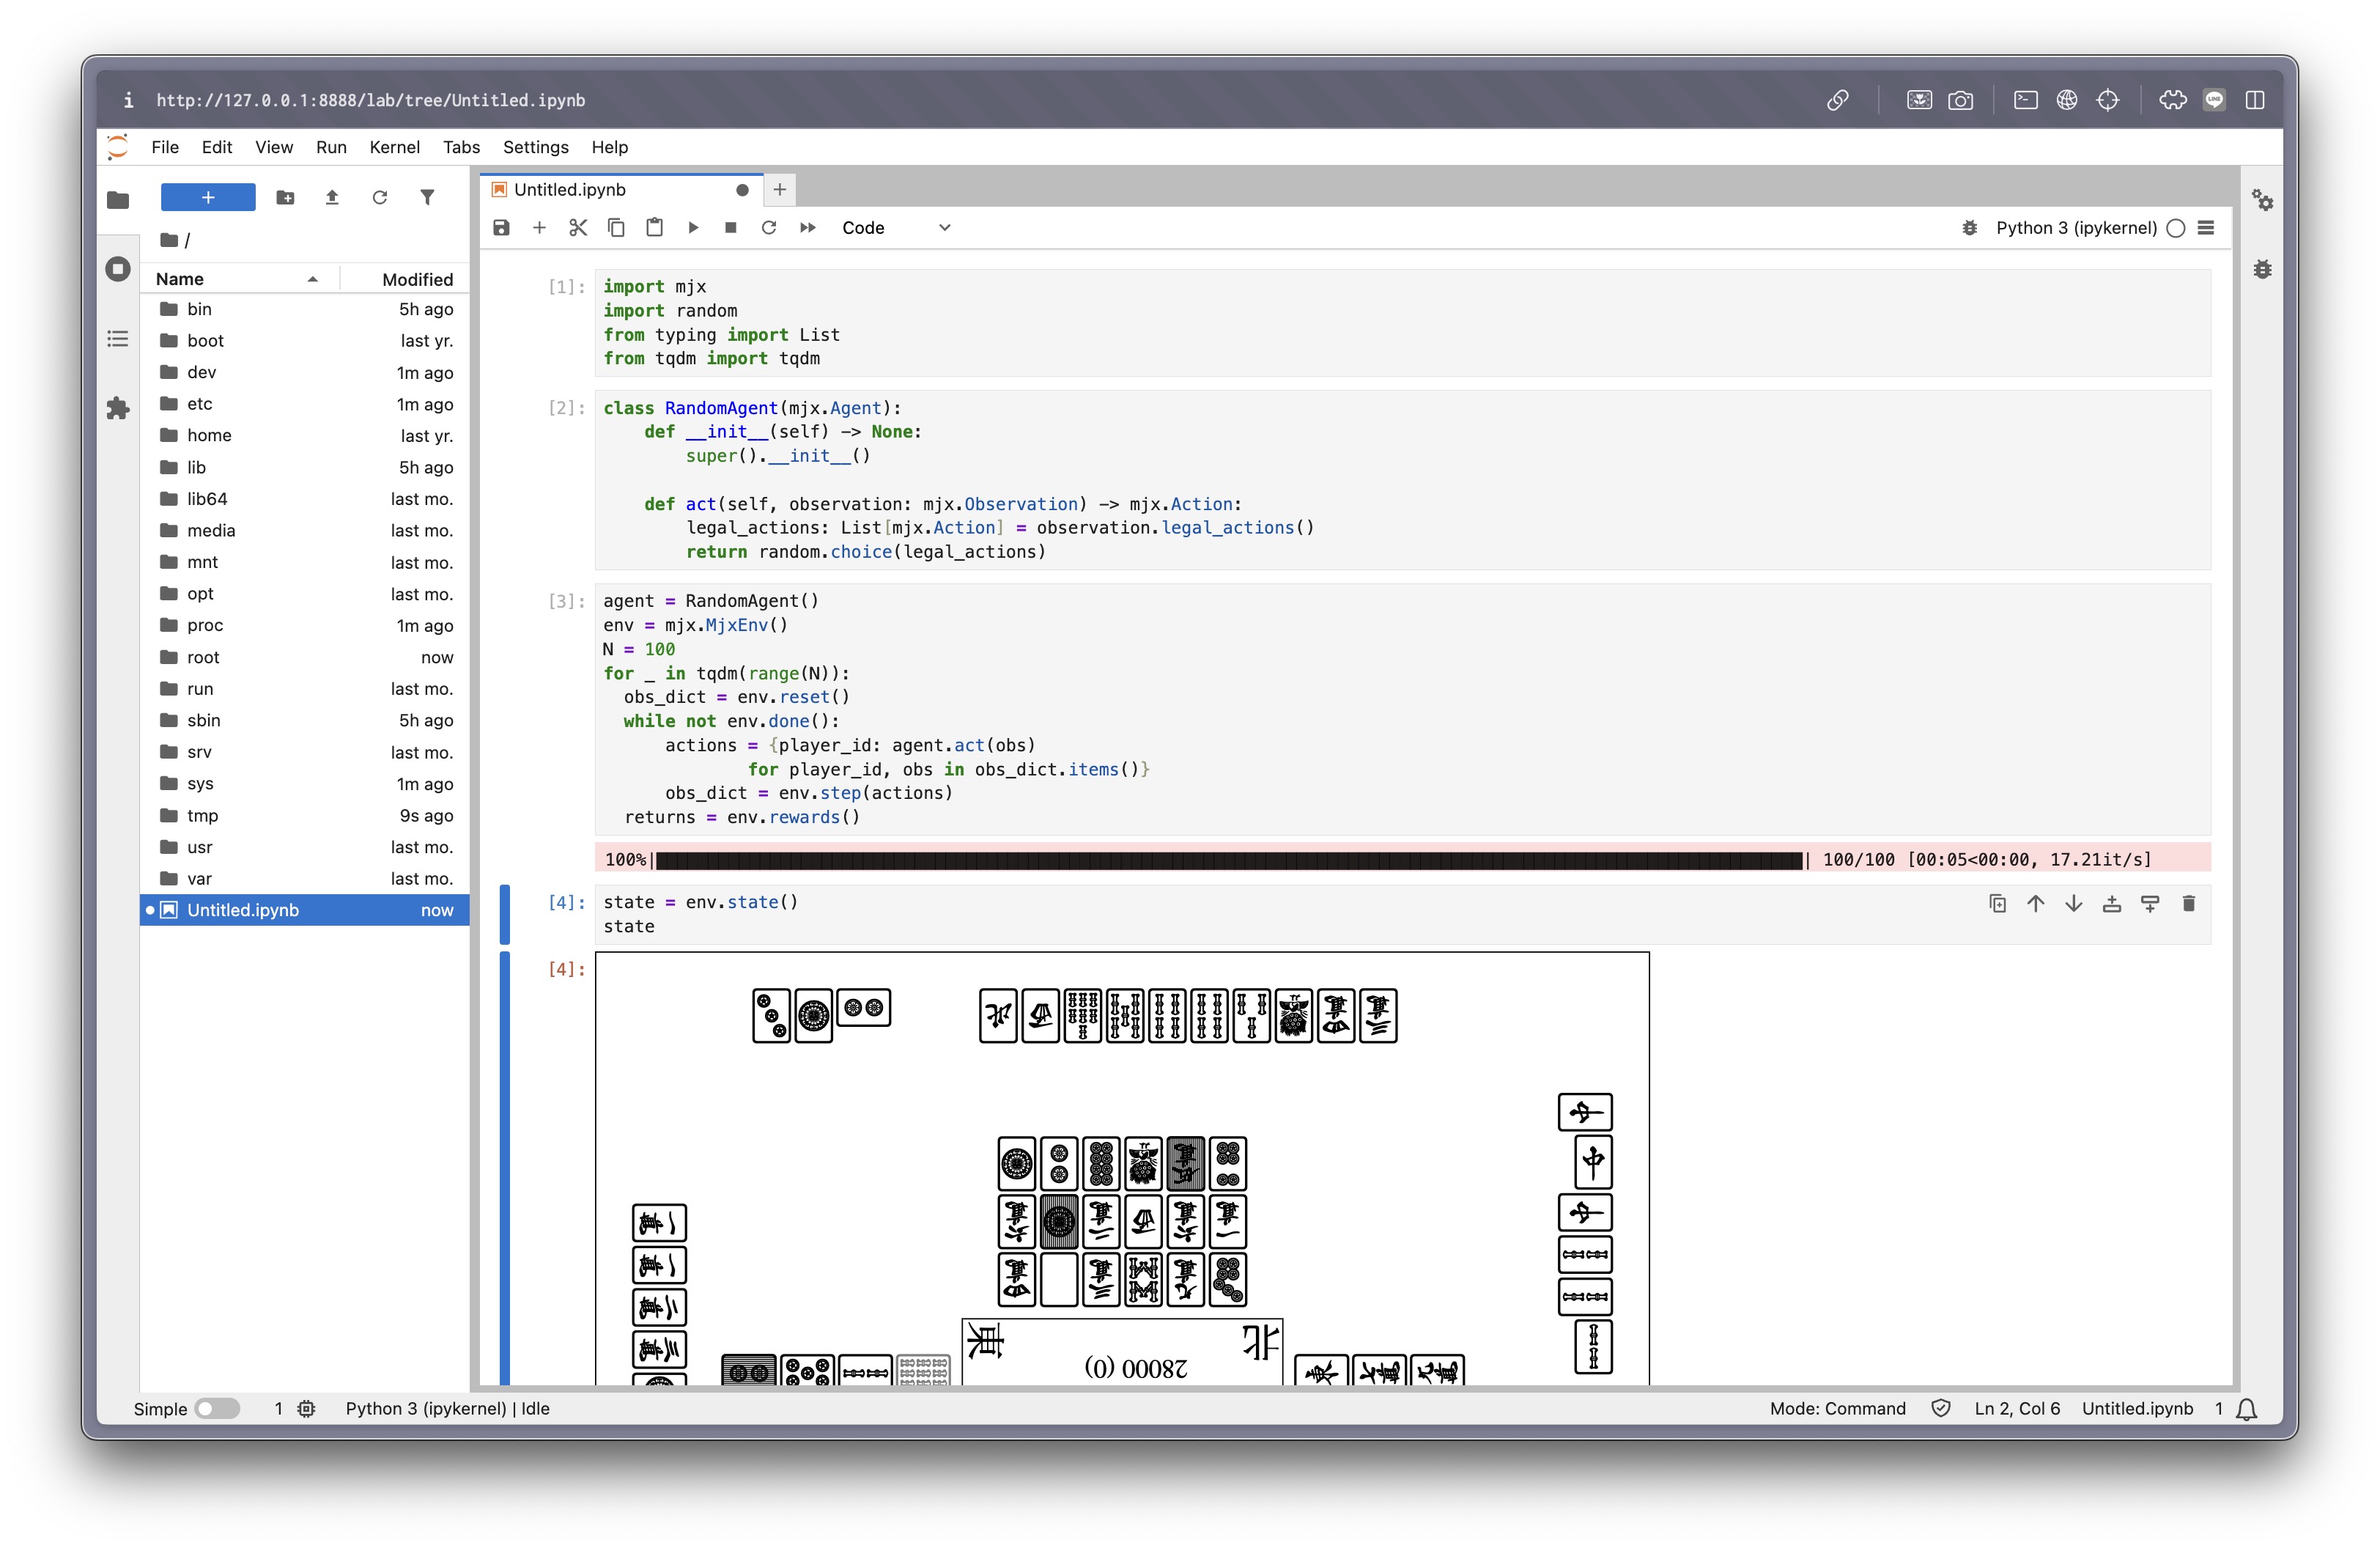Image resolution: width=2380 pixels, height=1548 pixels.
Task: Open the notifications bell icon
Action: point(2247,1409)
